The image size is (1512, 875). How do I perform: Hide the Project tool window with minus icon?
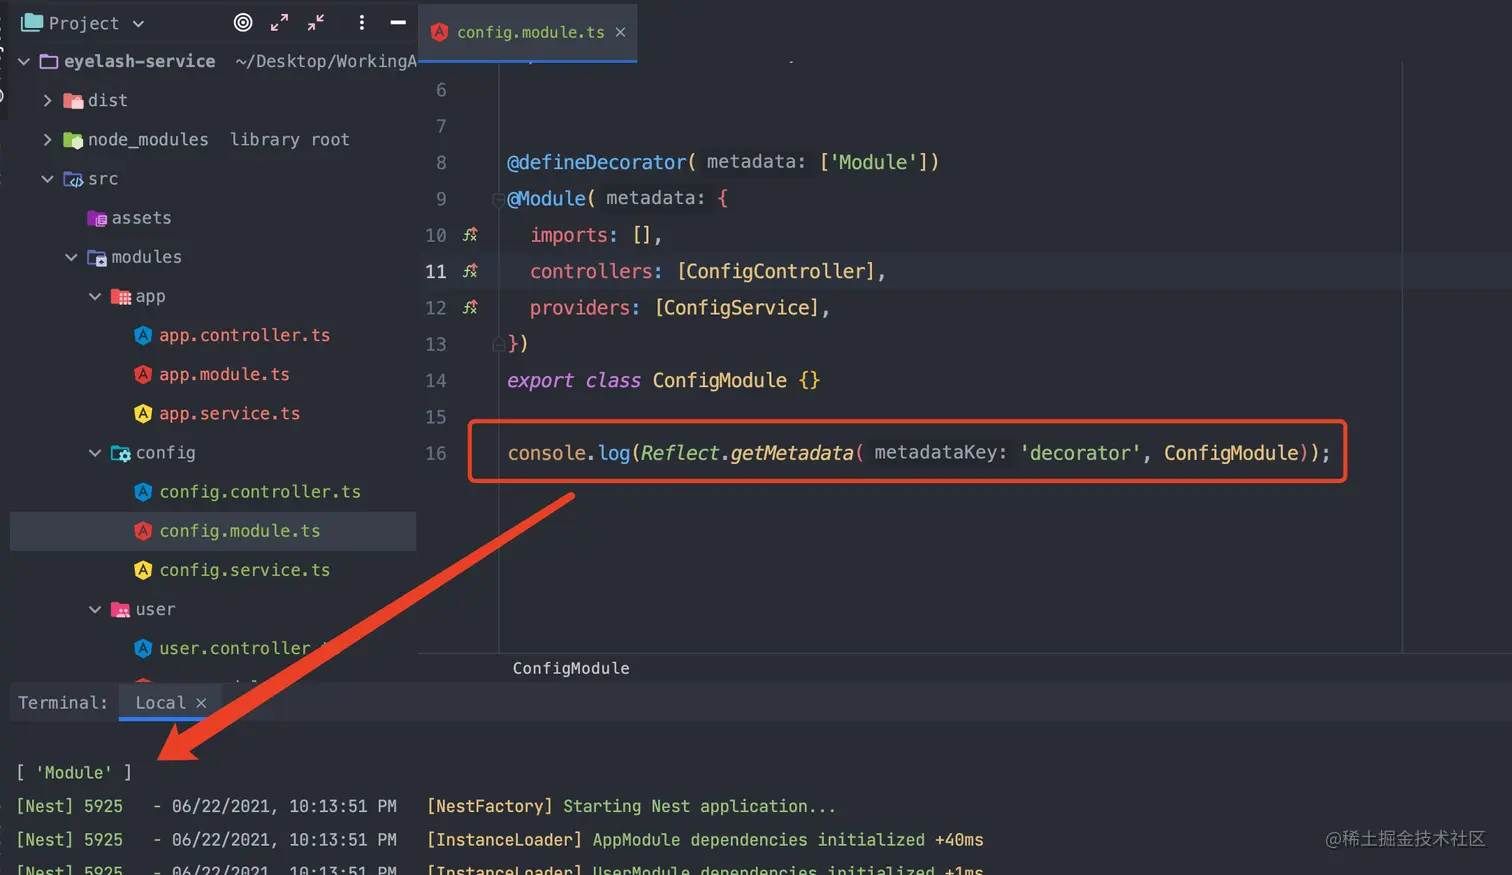[398, 22]
